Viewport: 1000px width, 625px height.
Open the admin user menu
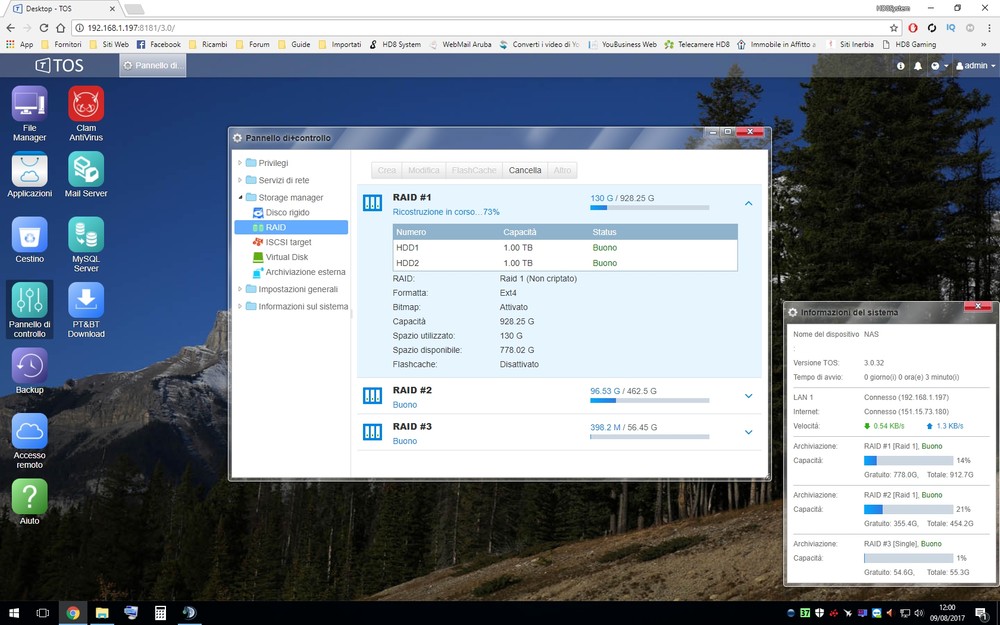point(973,66)
